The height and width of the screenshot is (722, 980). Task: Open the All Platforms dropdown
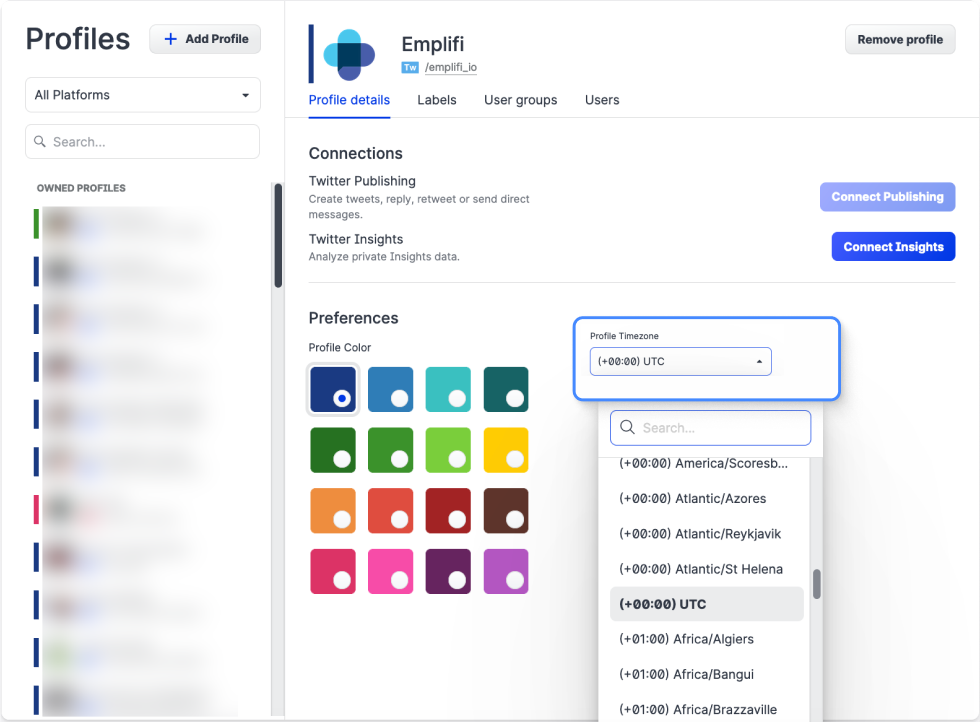(x=142, y=95)
